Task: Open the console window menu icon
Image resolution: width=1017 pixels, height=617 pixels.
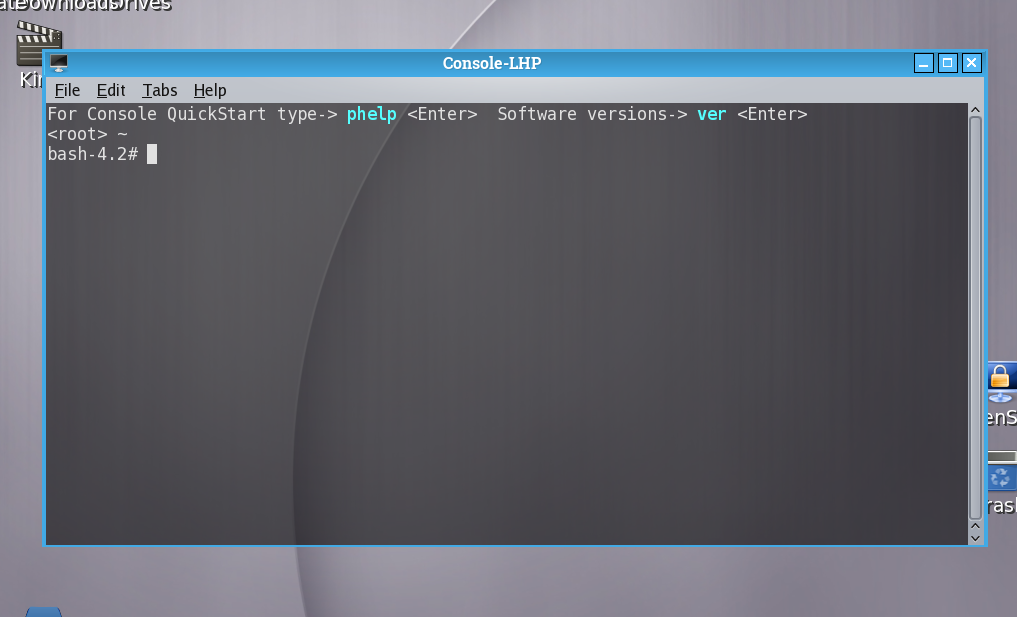Action: pyautogui.click(x=59, y=63)
